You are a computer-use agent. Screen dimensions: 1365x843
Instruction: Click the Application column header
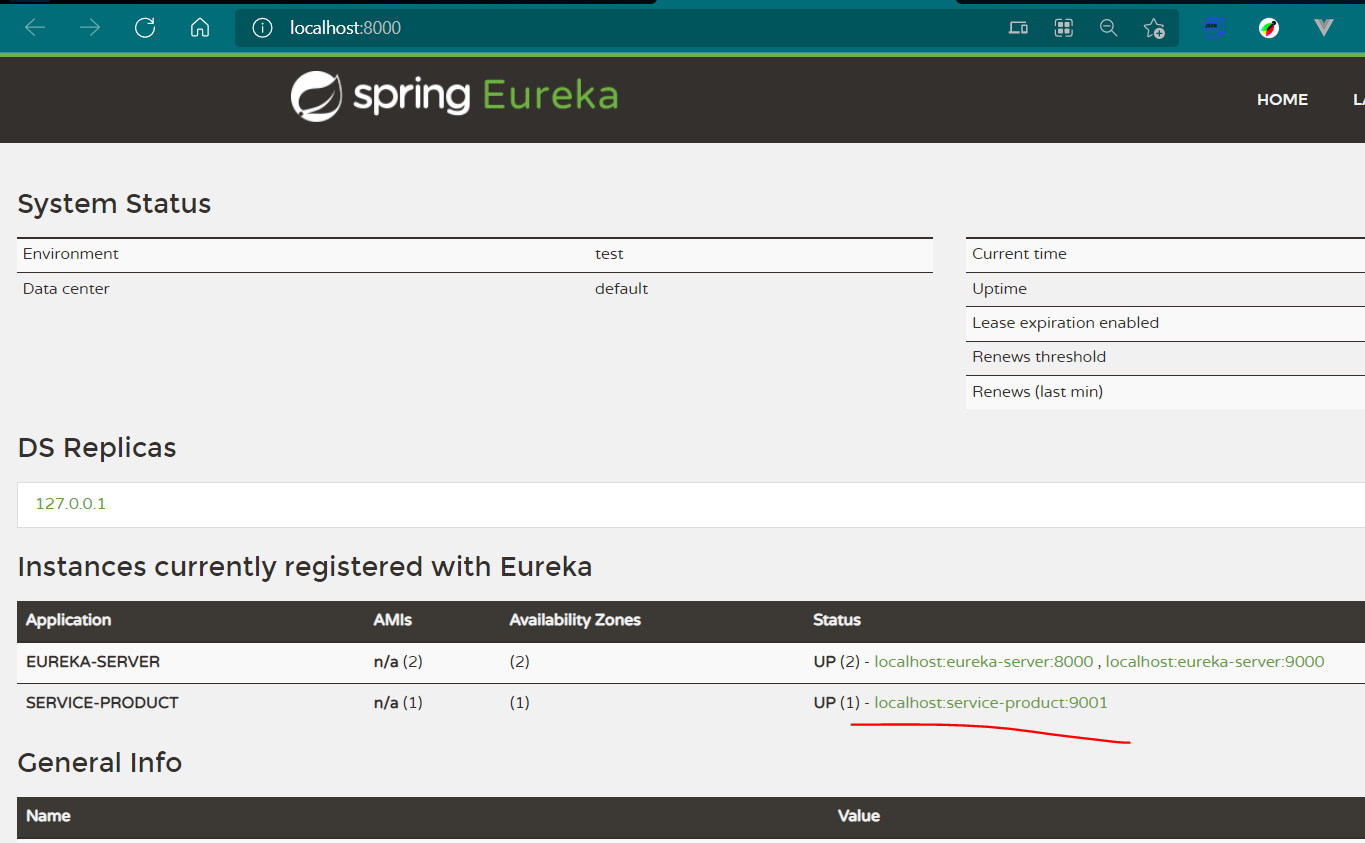(68, 620)
